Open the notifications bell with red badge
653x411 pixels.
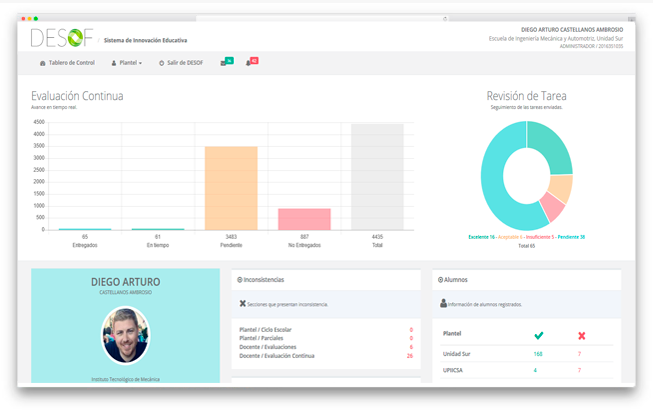250,63
